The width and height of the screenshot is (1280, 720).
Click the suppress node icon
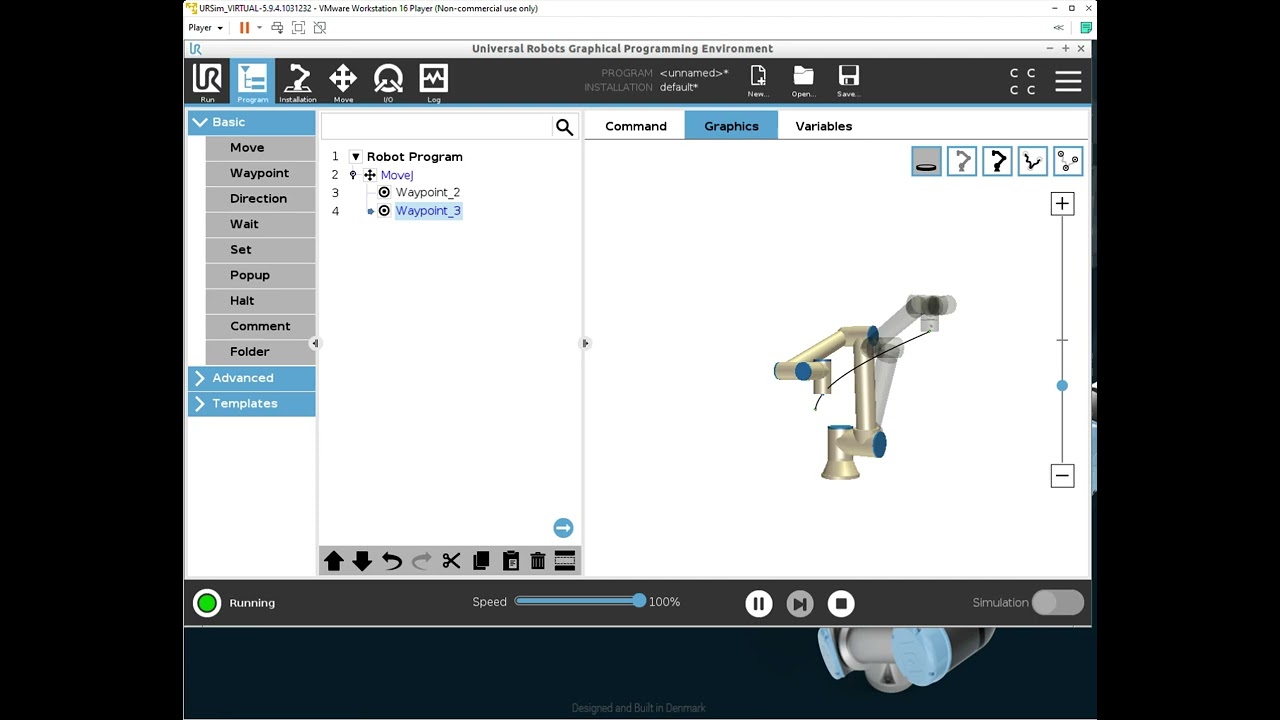pos(565,561)
